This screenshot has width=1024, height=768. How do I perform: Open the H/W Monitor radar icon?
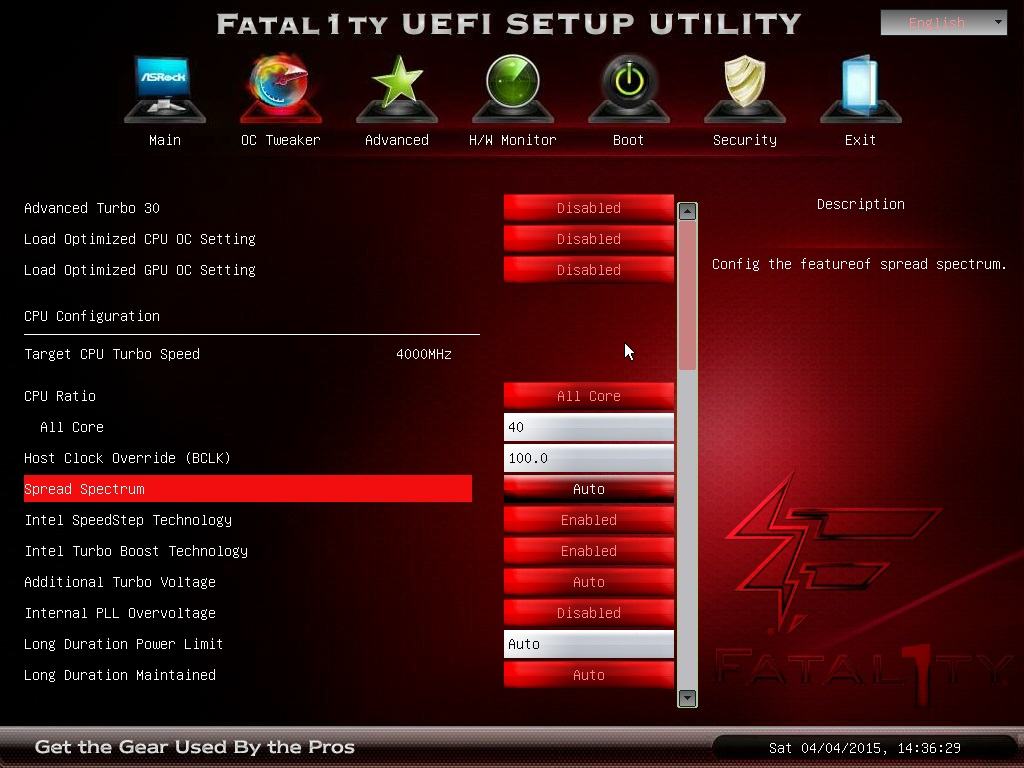(x=513, y=88)
